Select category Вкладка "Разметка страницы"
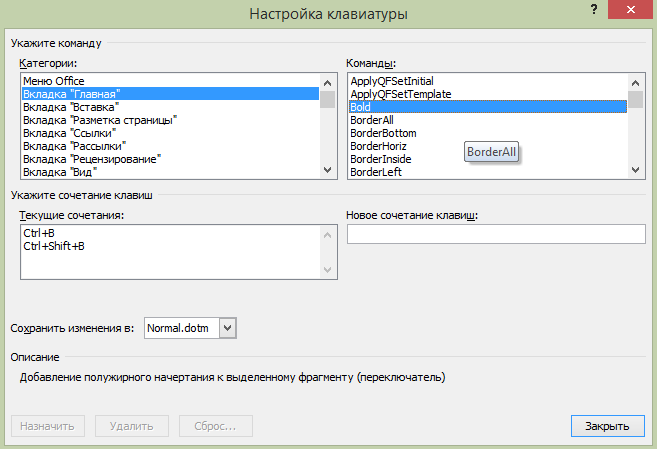Image resolution: width=657 pixels, height=449 pixels. [171, 120]
